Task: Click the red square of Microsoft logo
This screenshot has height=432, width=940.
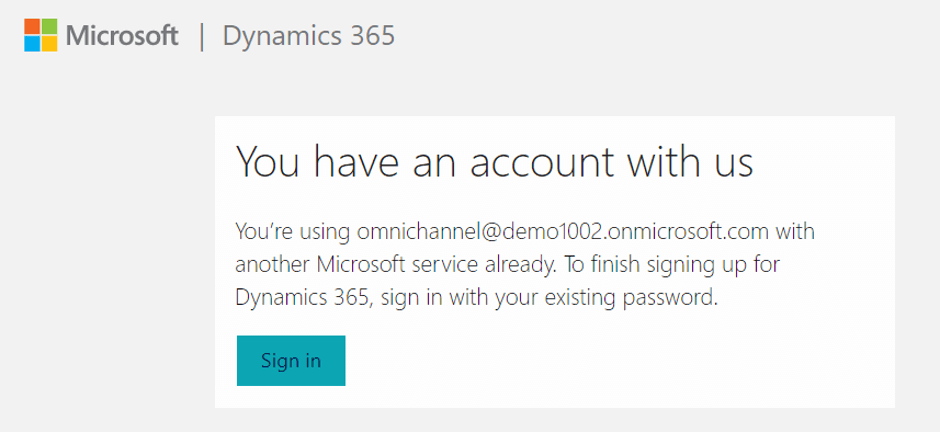Action: pos(32,26)
